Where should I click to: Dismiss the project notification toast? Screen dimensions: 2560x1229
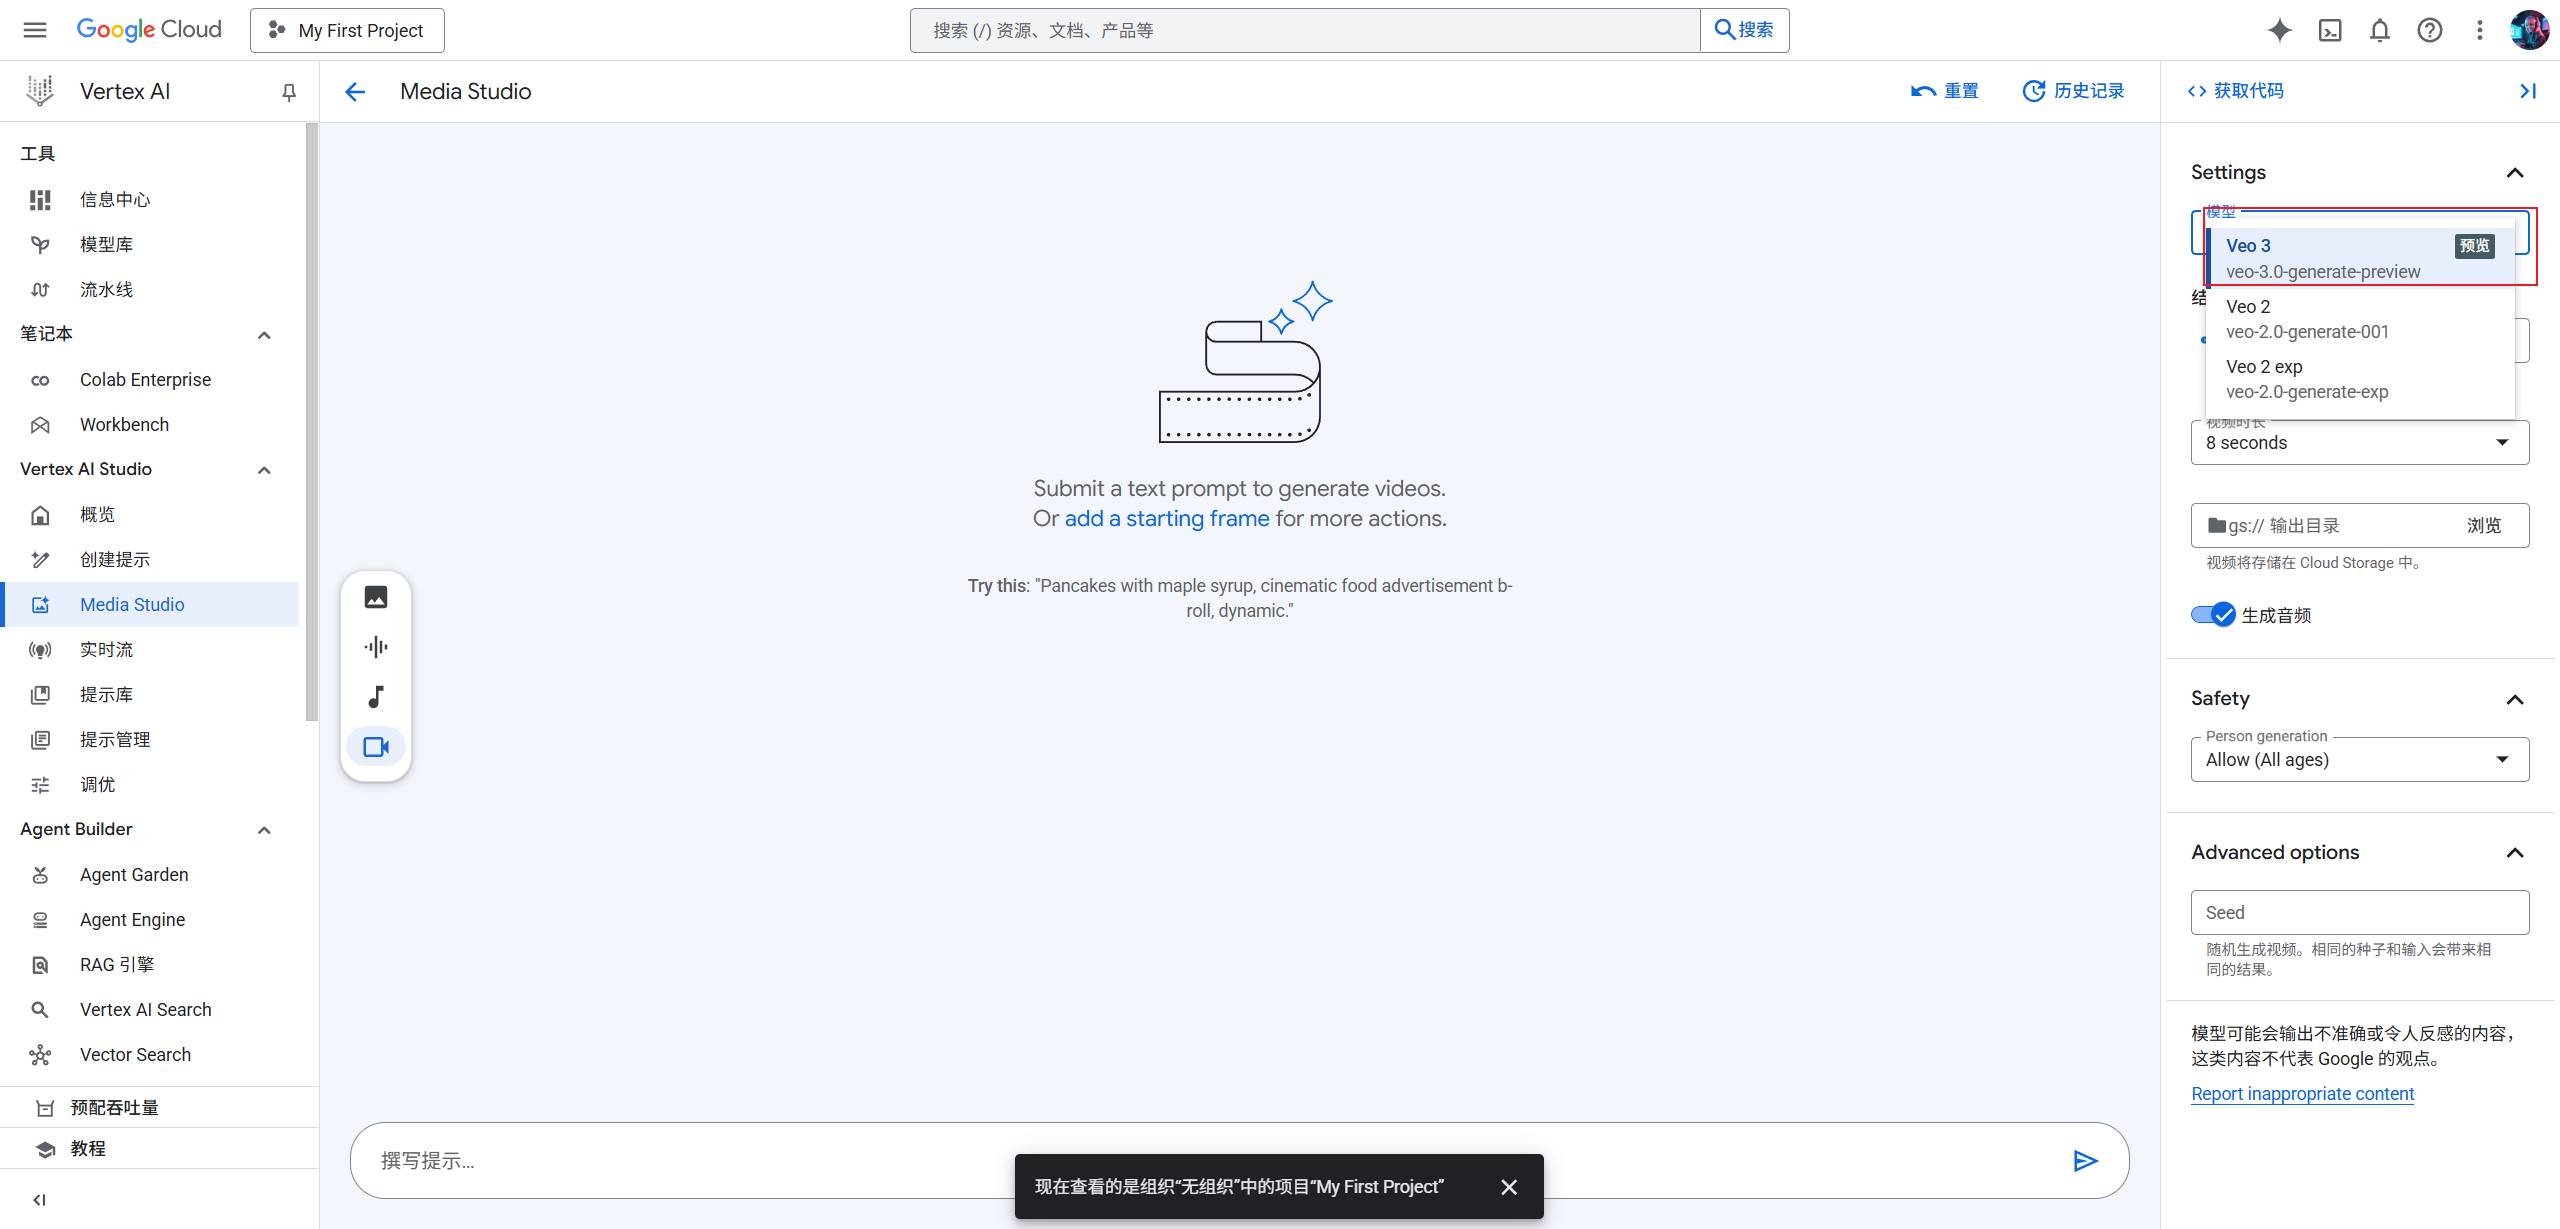coord(1509,1187)
